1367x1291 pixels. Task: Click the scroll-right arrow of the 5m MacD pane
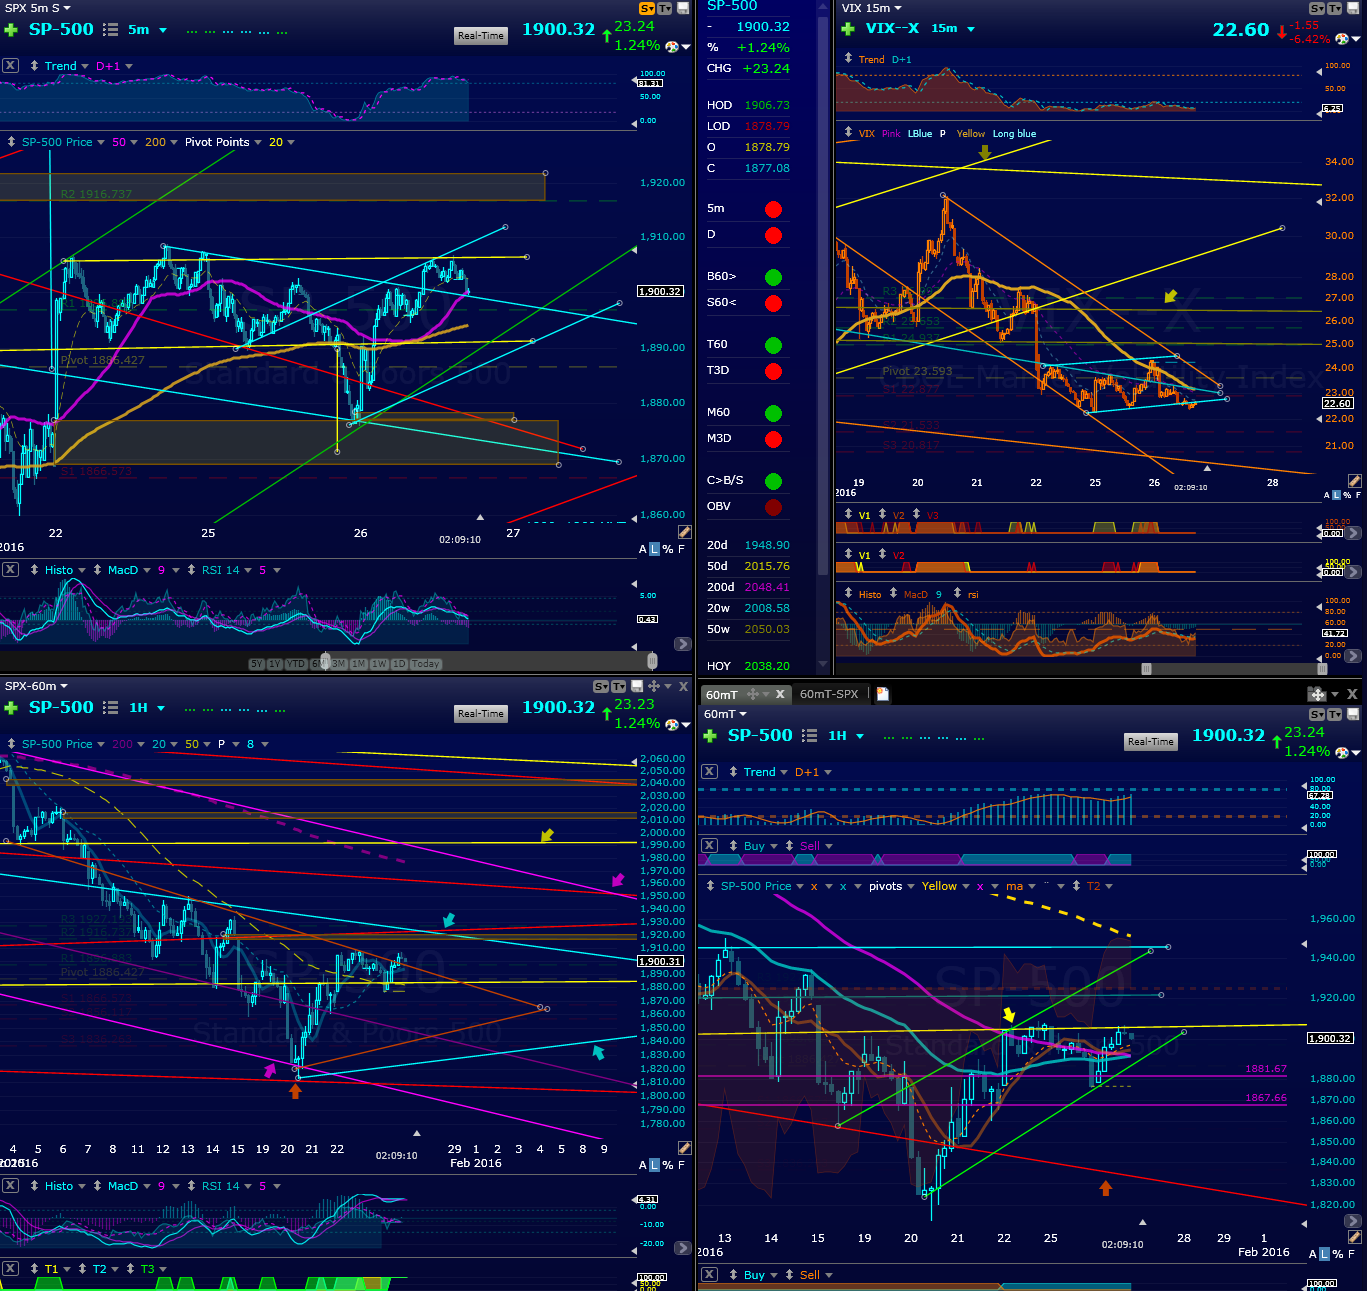pyautogui.click(x=683, y=645)
